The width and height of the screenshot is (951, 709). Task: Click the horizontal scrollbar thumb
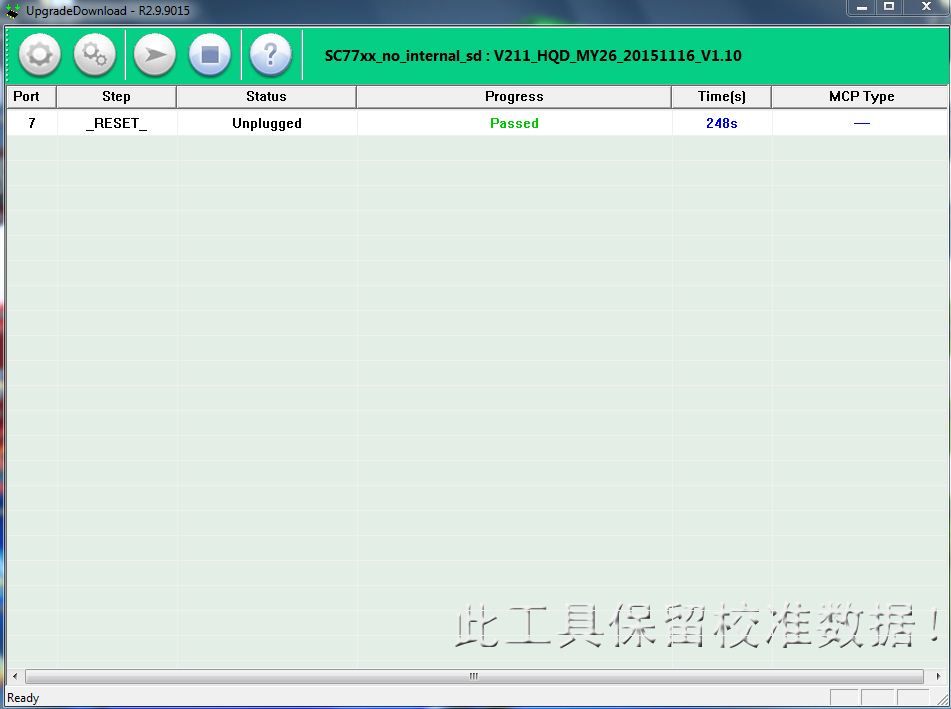pos(474,676)
